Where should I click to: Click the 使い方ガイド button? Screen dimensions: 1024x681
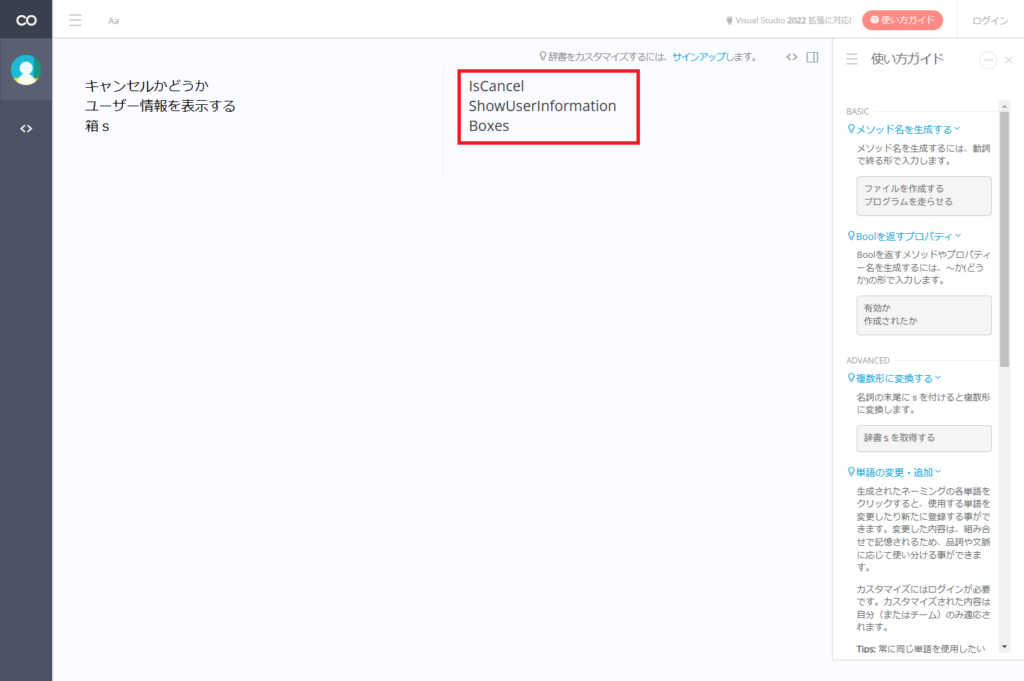[x=902, y=20]
